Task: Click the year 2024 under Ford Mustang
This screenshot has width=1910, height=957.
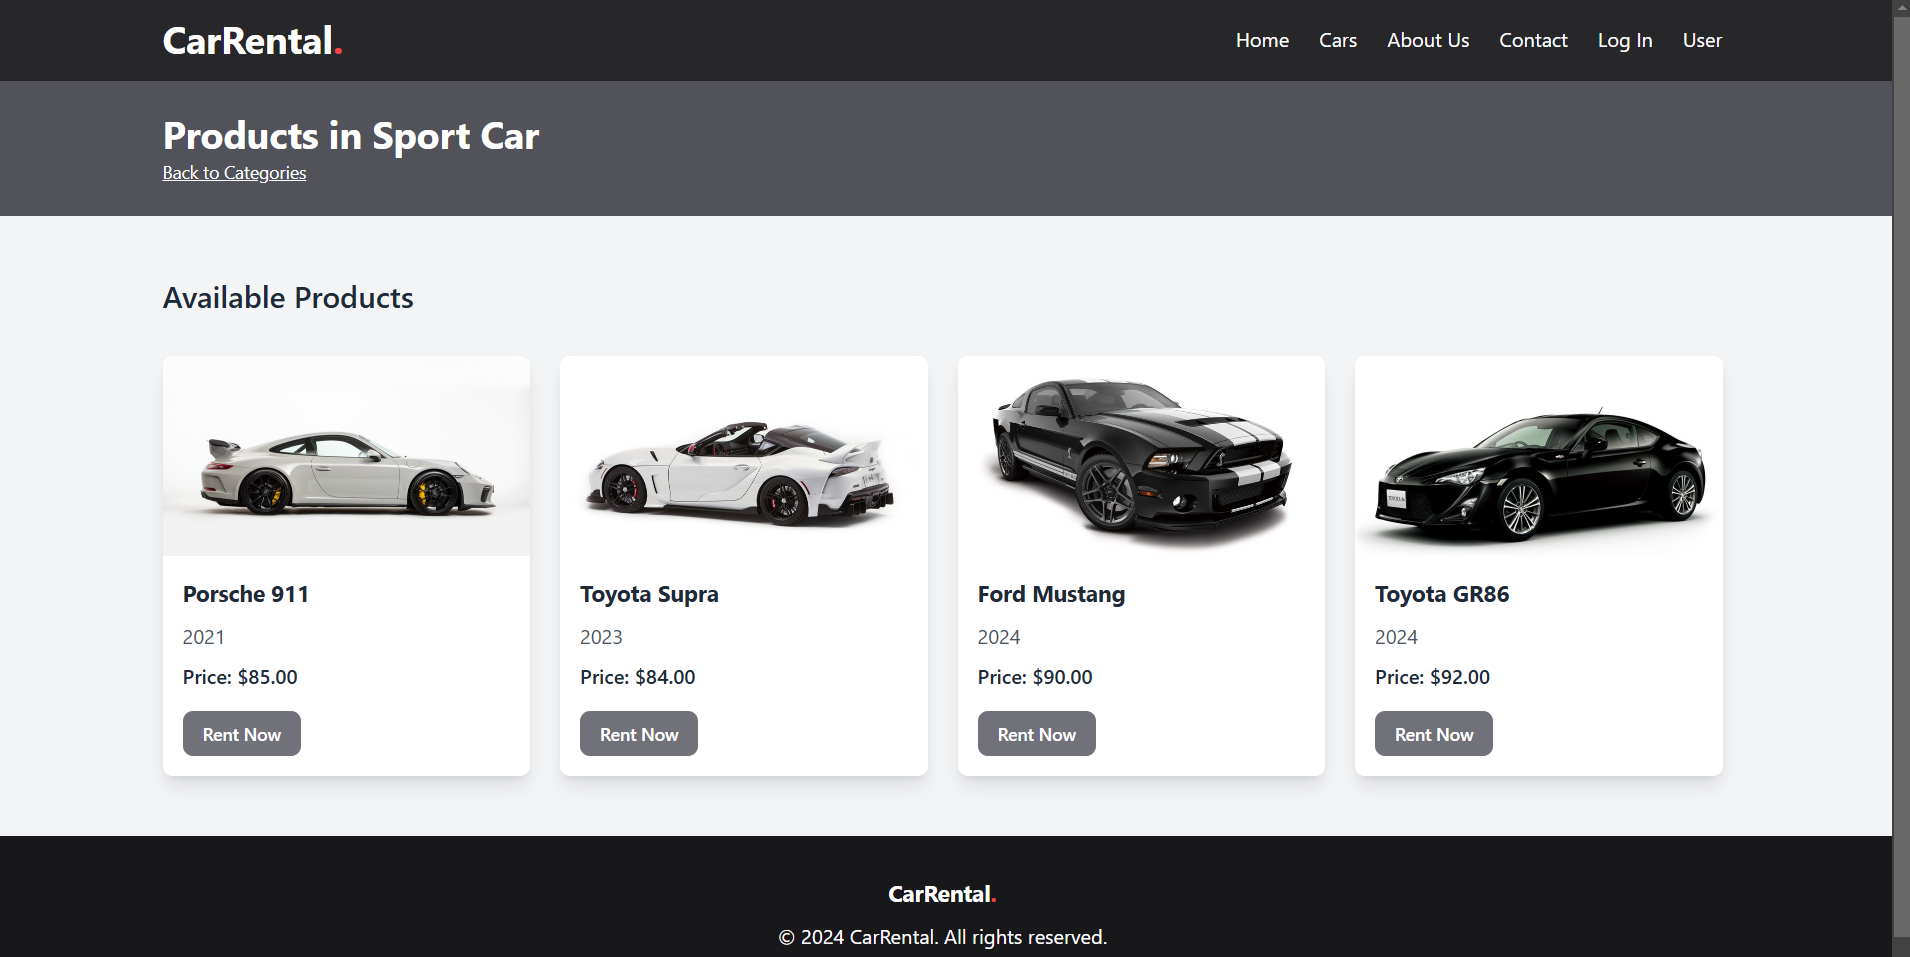Action: (999, 637)
